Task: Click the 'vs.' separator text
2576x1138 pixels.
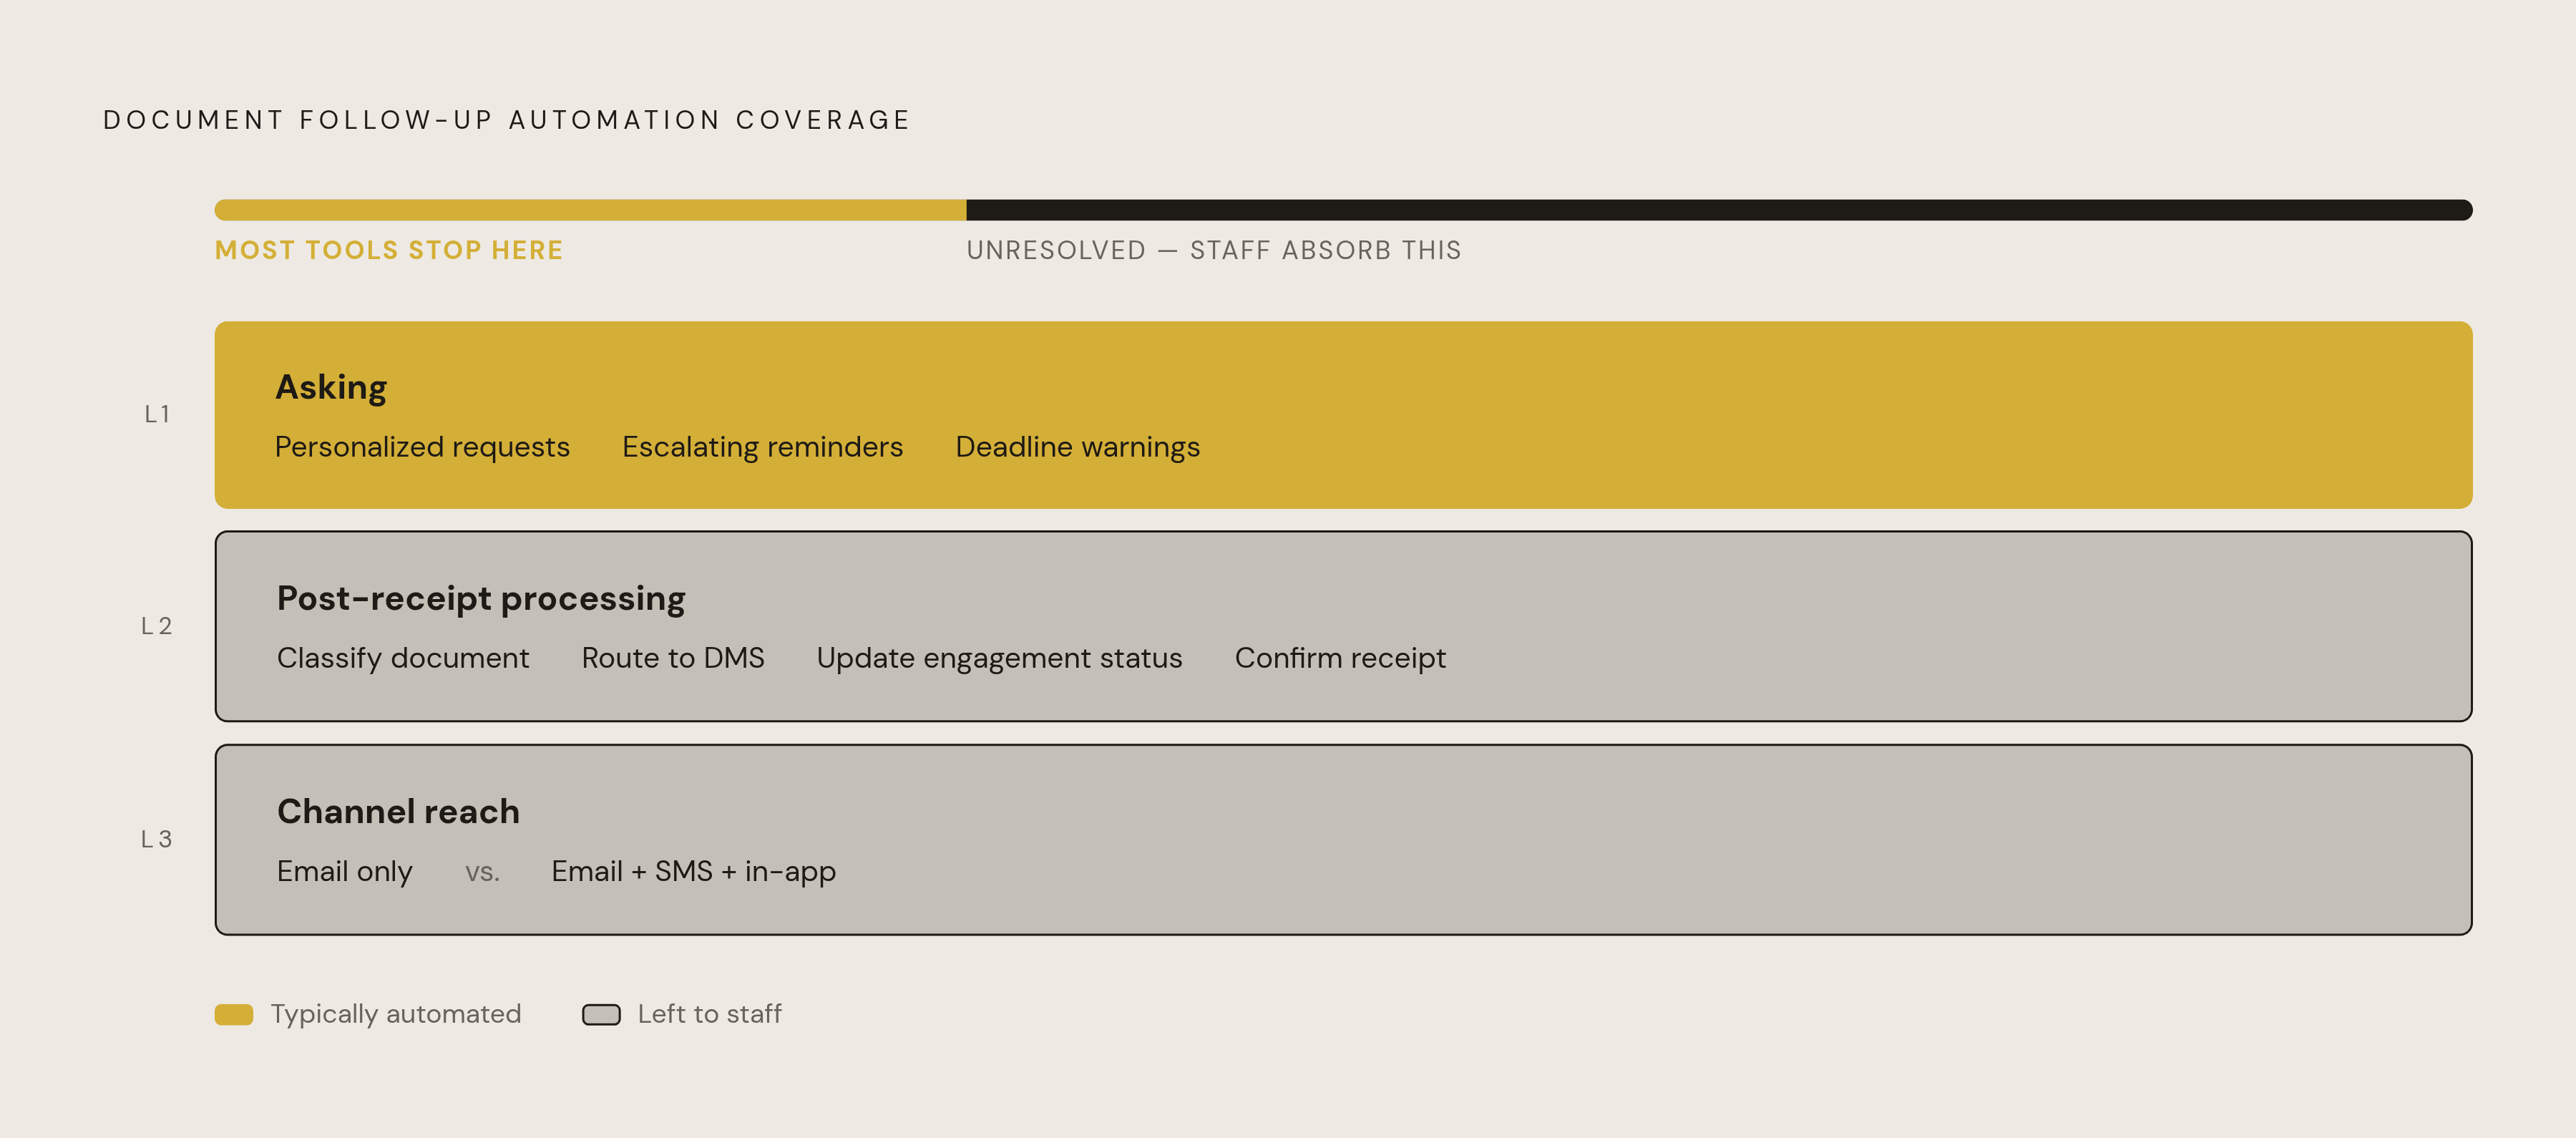Action: [x=482, y=873]
